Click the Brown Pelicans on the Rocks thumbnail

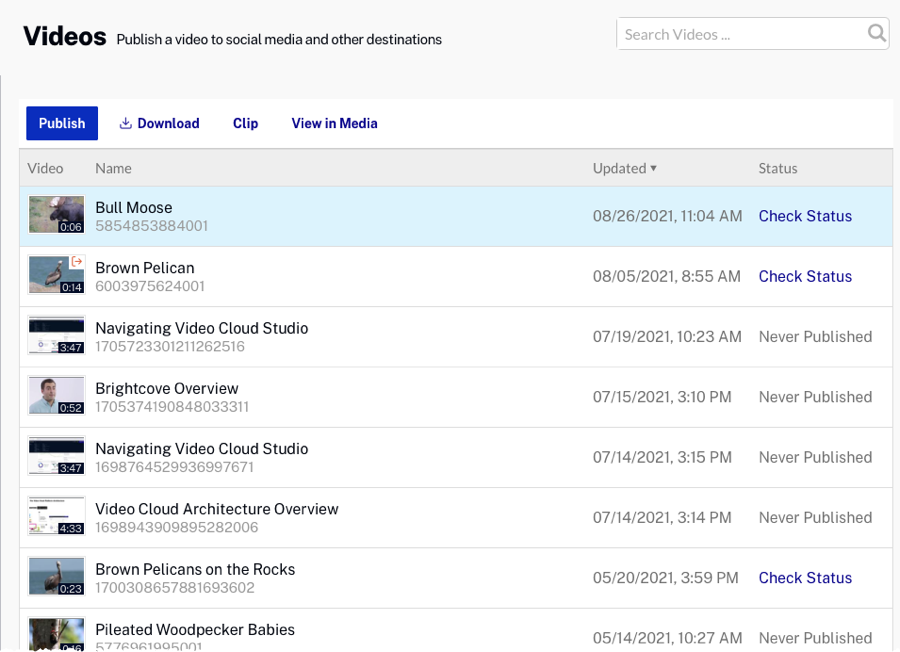pyautogui.click(x=56, y=577)
